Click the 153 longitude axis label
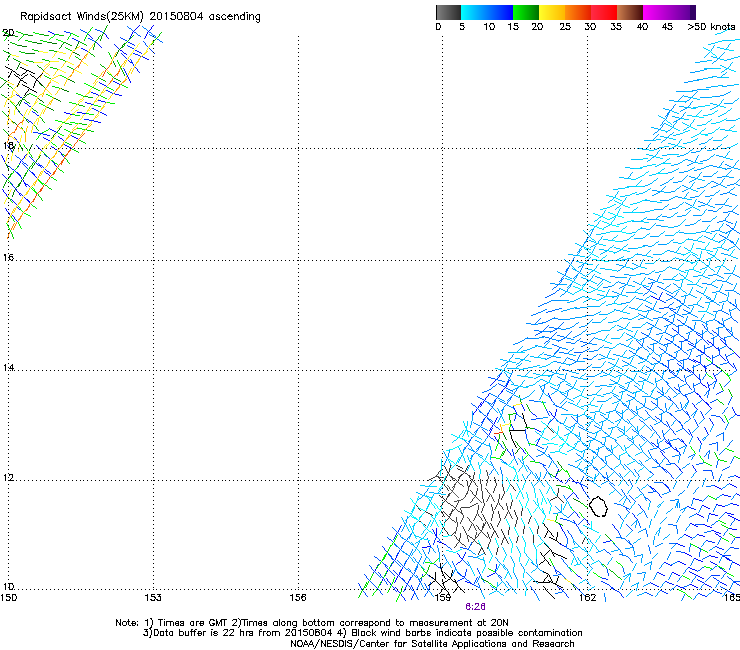Viewport: 740px width, 650px height. (153, 598)
